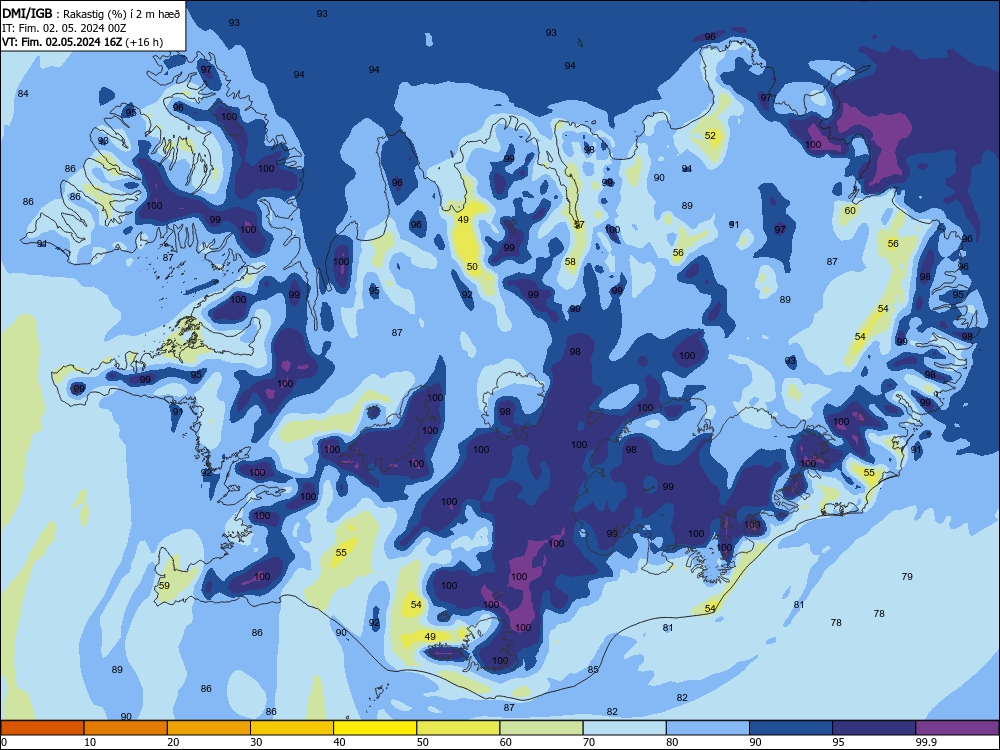Click the orange 10–20 legend swatch

[x=126, y=728]
